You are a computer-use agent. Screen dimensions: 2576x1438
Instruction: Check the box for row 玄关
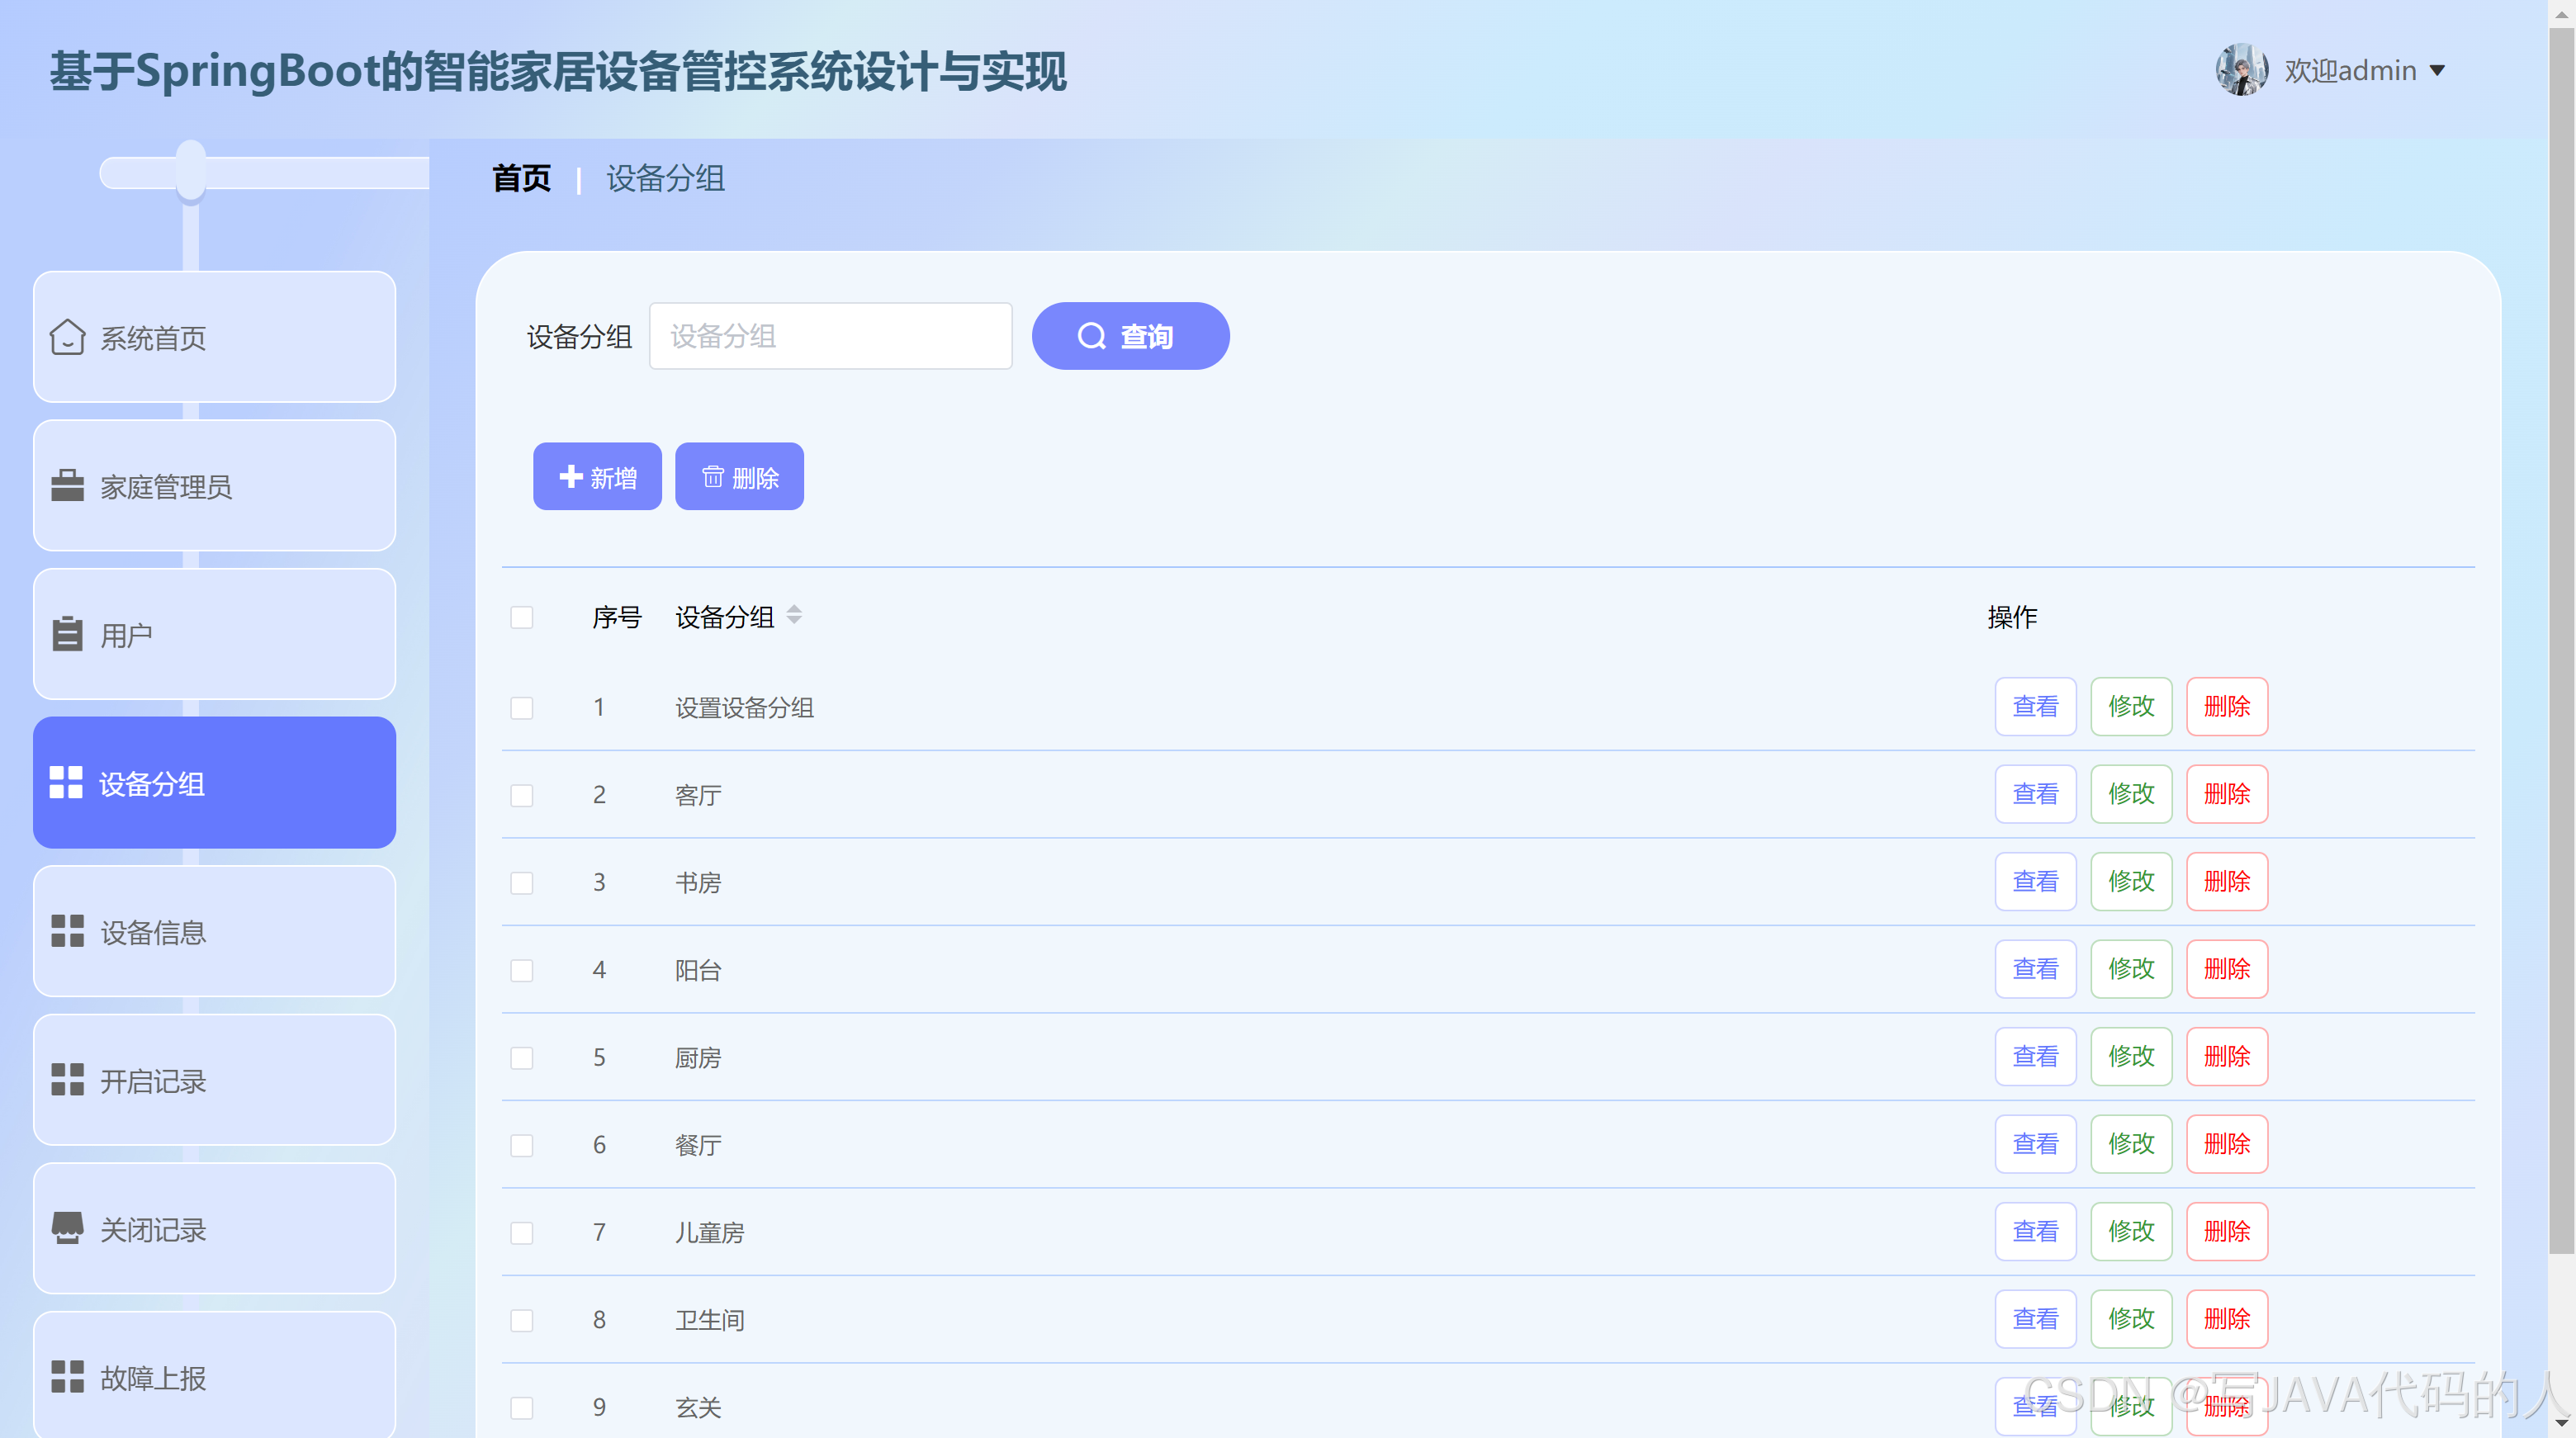pyautogui.click(x=521, y=1408)
